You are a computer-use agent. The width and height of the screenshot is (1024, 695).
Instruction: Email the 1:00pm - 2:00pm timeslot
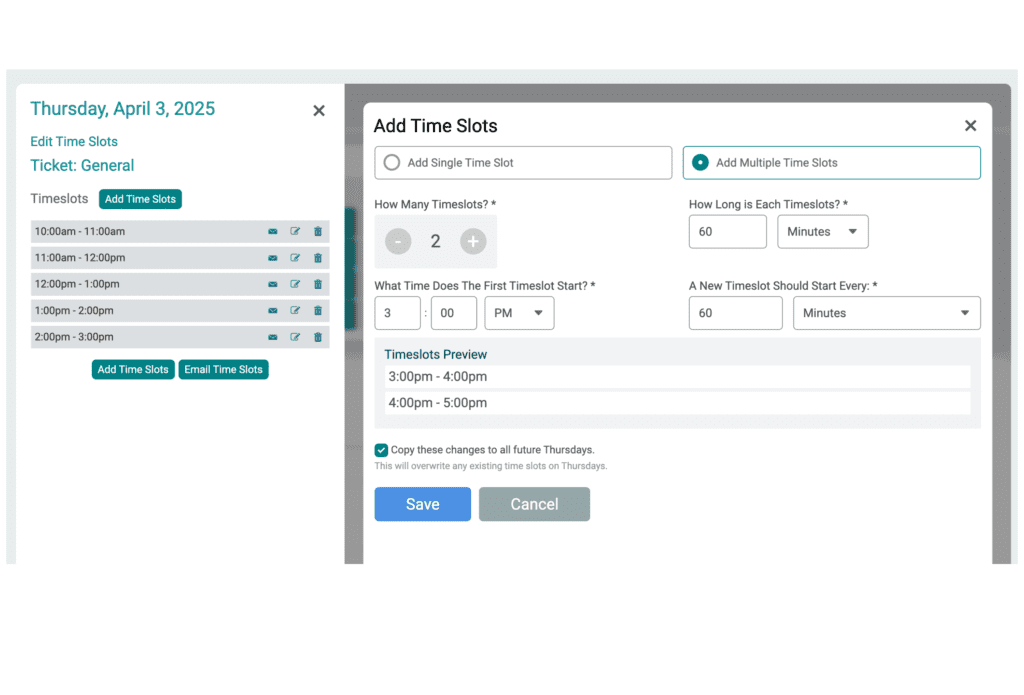pos(272,310)
